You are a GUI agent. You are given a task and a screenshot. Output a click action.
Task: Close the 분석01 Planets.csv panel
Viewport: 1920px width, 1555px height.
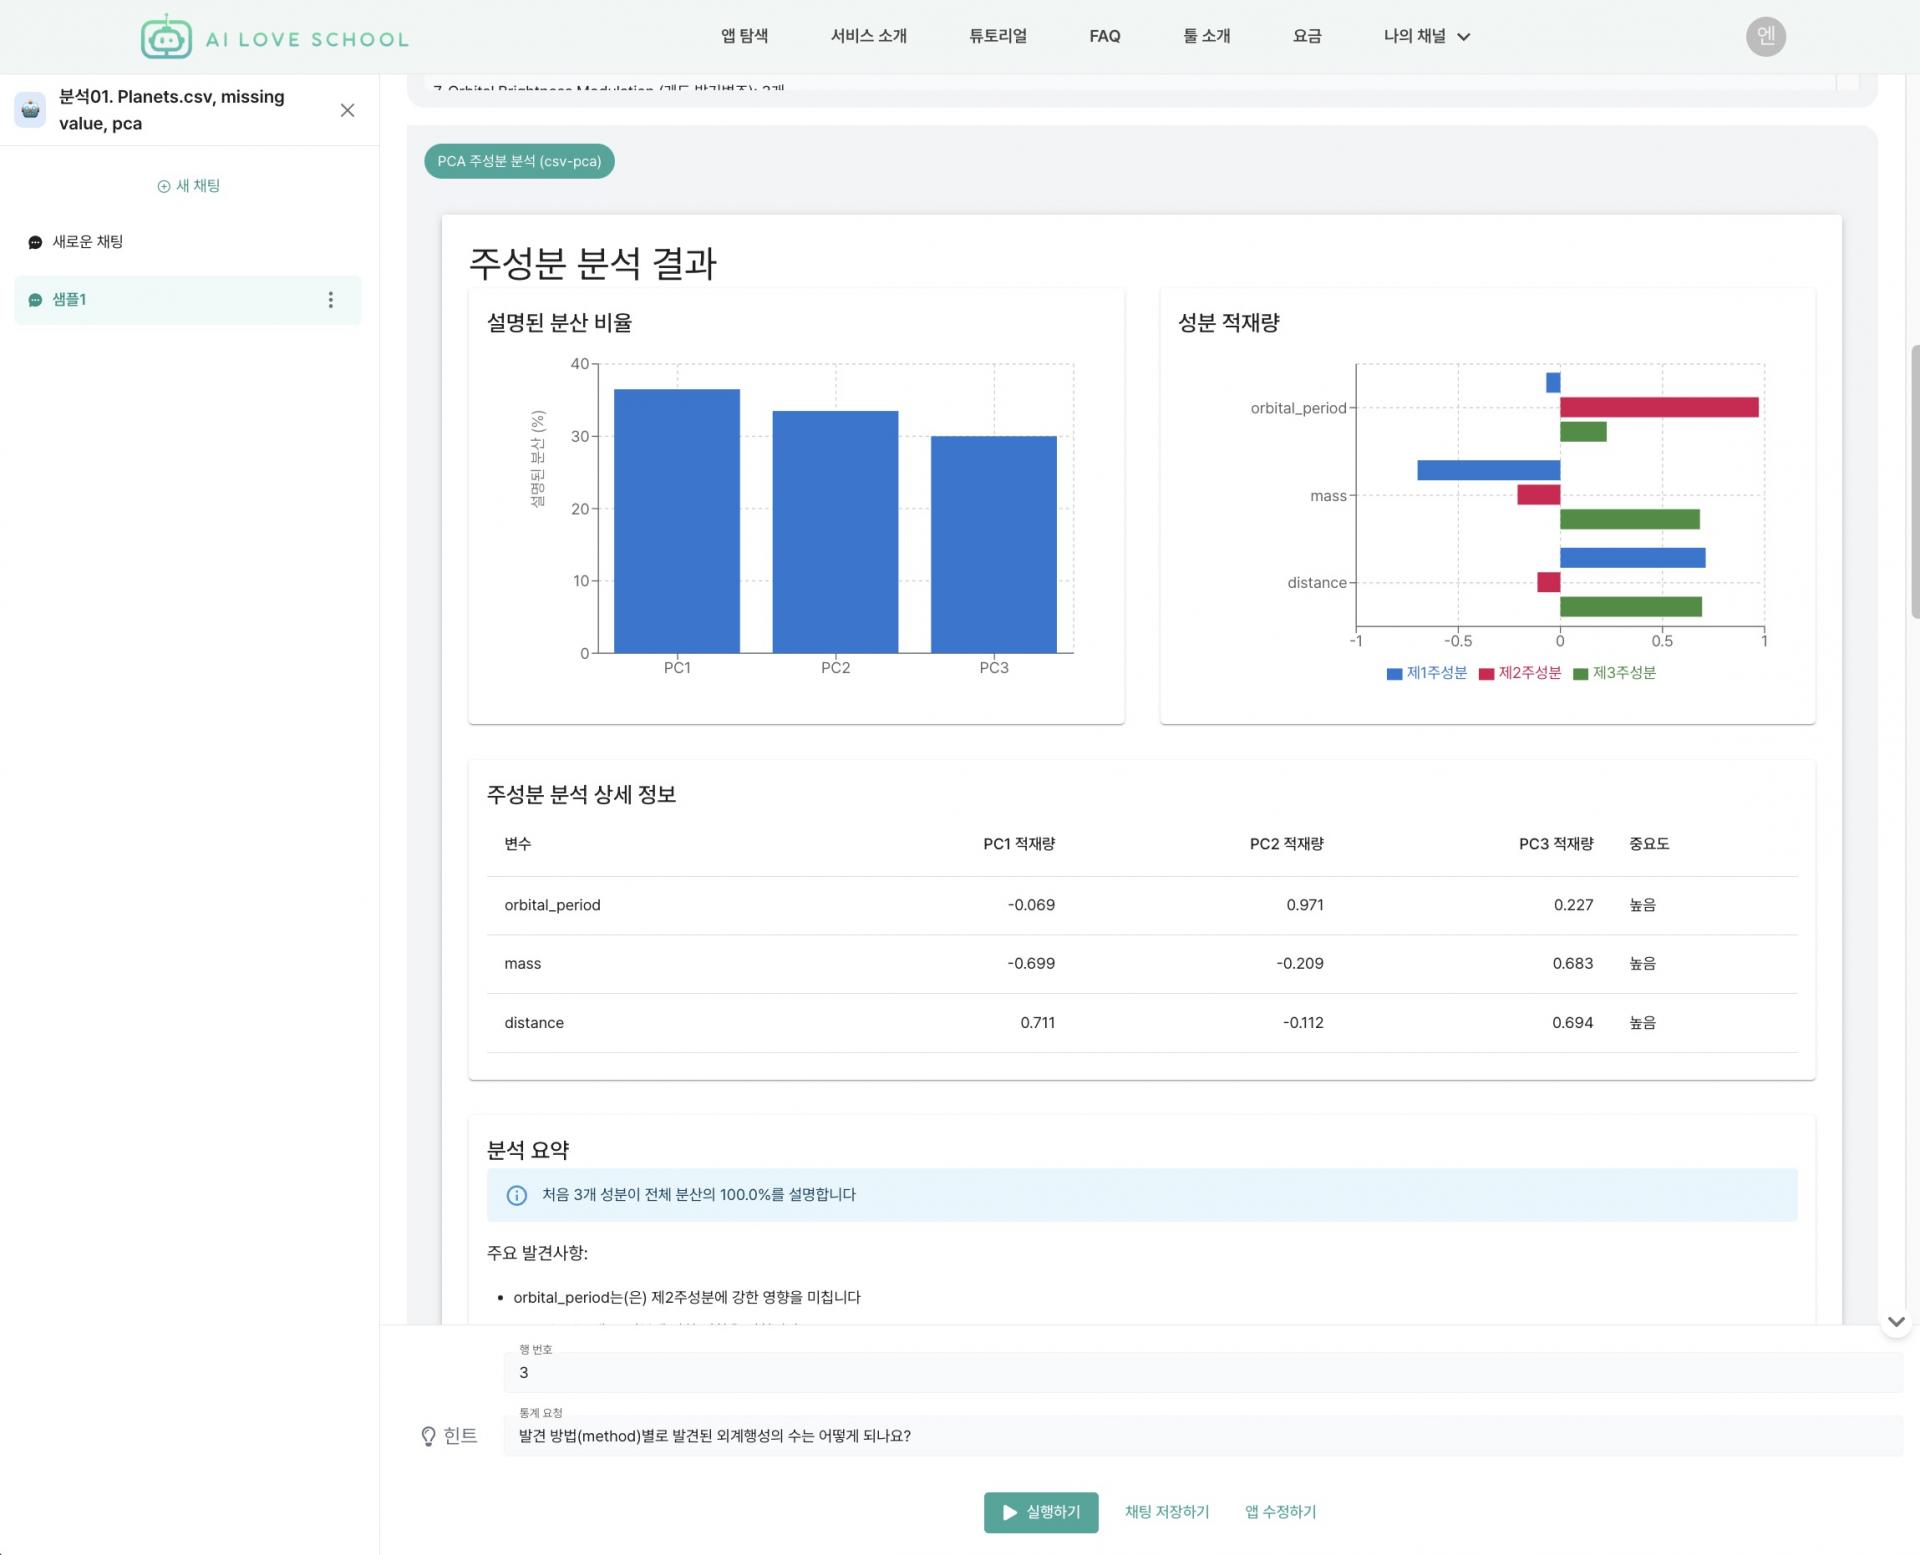(347, 110)
